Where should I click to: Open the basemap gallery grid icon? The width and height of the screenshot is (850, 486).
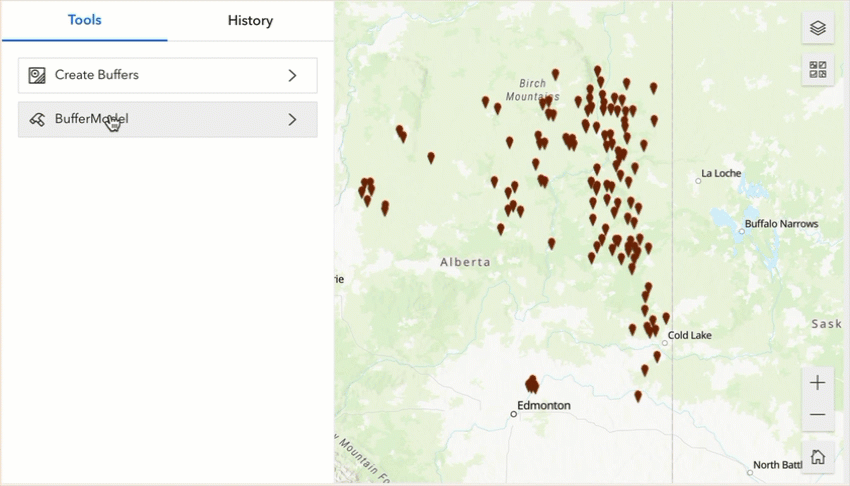817,69
